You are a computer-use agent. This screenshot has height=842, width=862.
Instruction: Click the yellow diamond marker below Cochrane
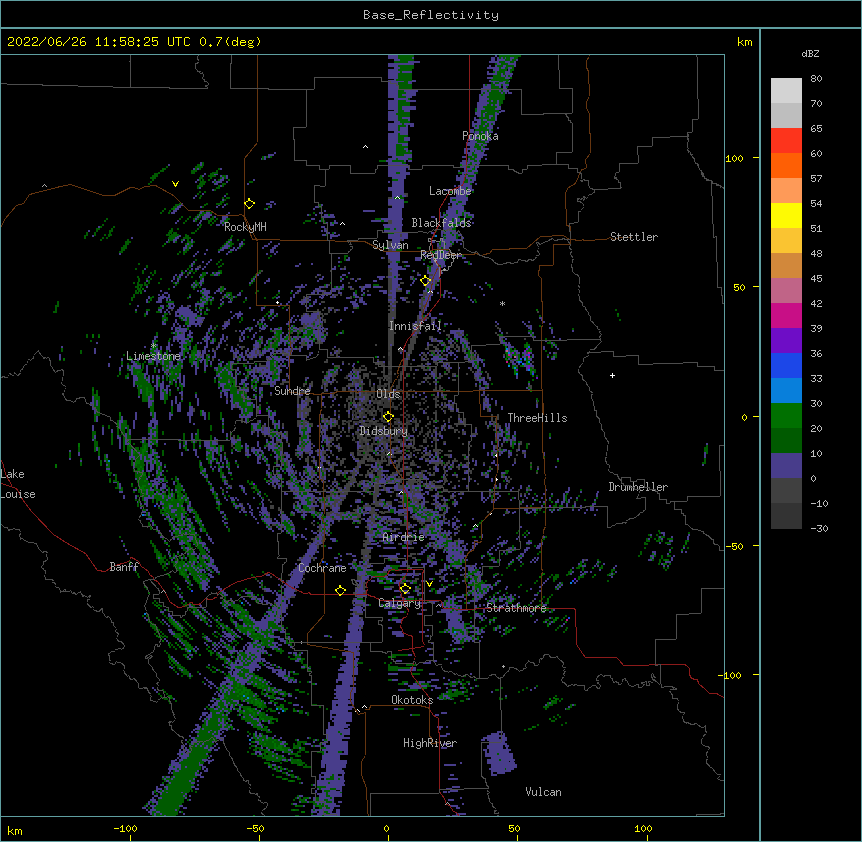click(x=340, y=590)
